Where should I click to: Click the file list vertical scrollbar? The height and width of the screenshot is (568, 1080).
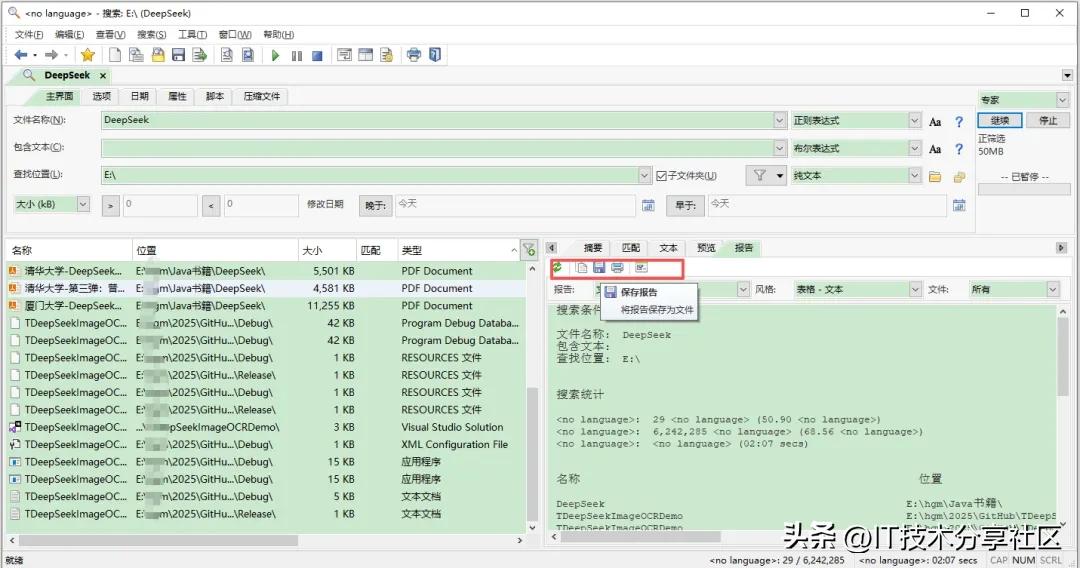tap(532, 398)
